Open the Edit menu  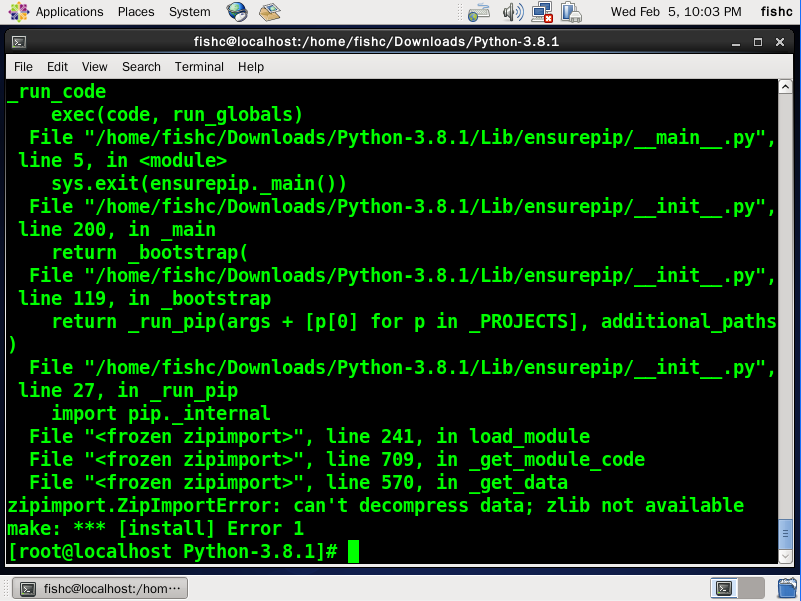coord(57,67)
